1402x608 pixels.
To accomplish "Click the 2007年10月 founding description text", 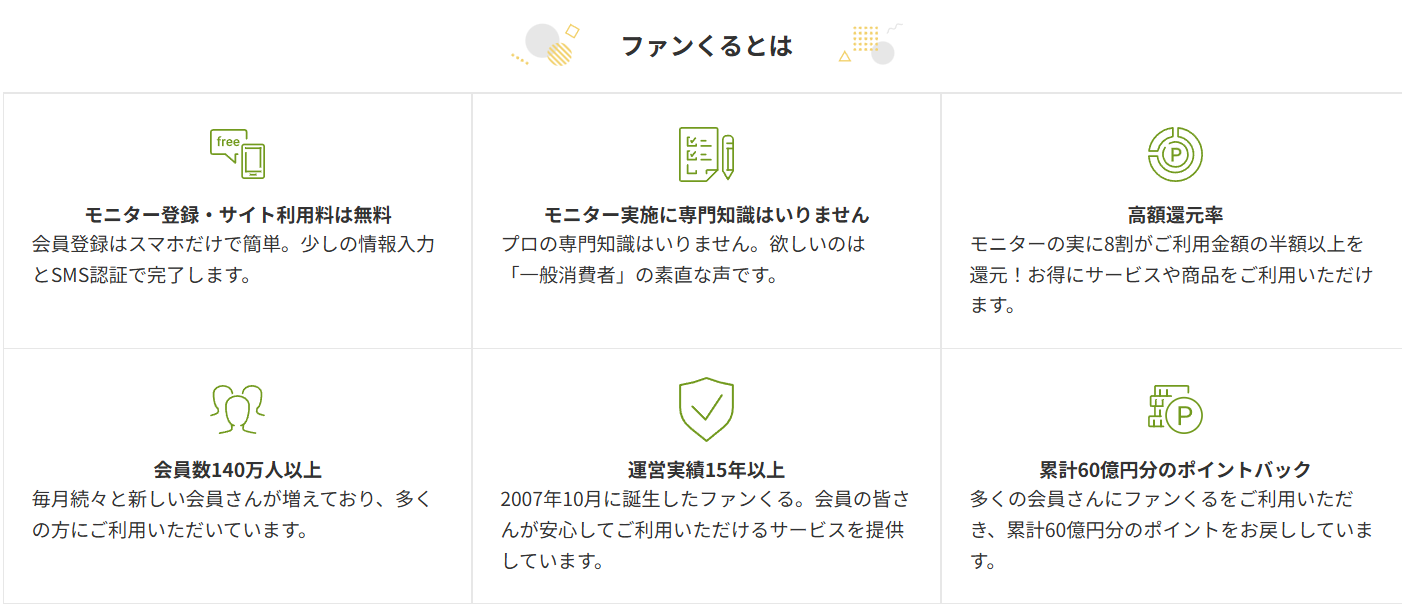I will tap(704, 529).
